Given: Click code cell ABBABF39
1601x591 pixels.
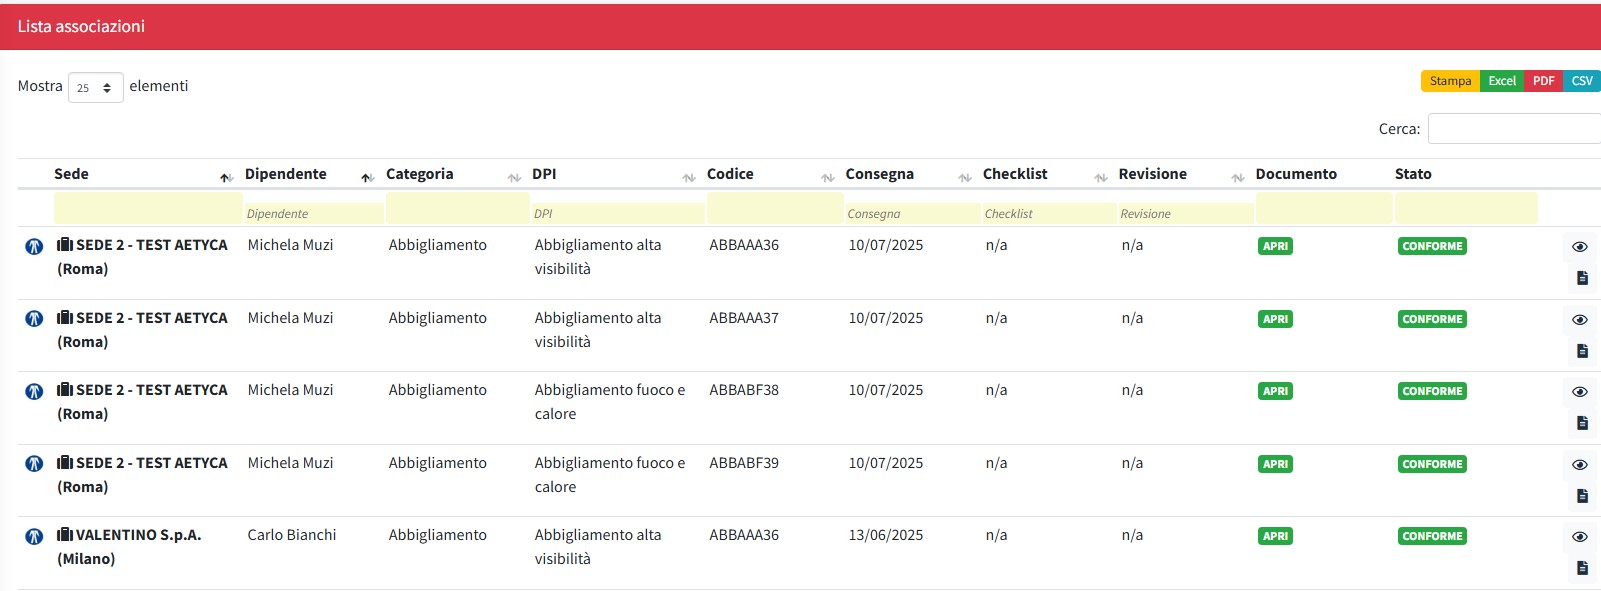Looking at the screenshot, I should [x=744, y=463].
